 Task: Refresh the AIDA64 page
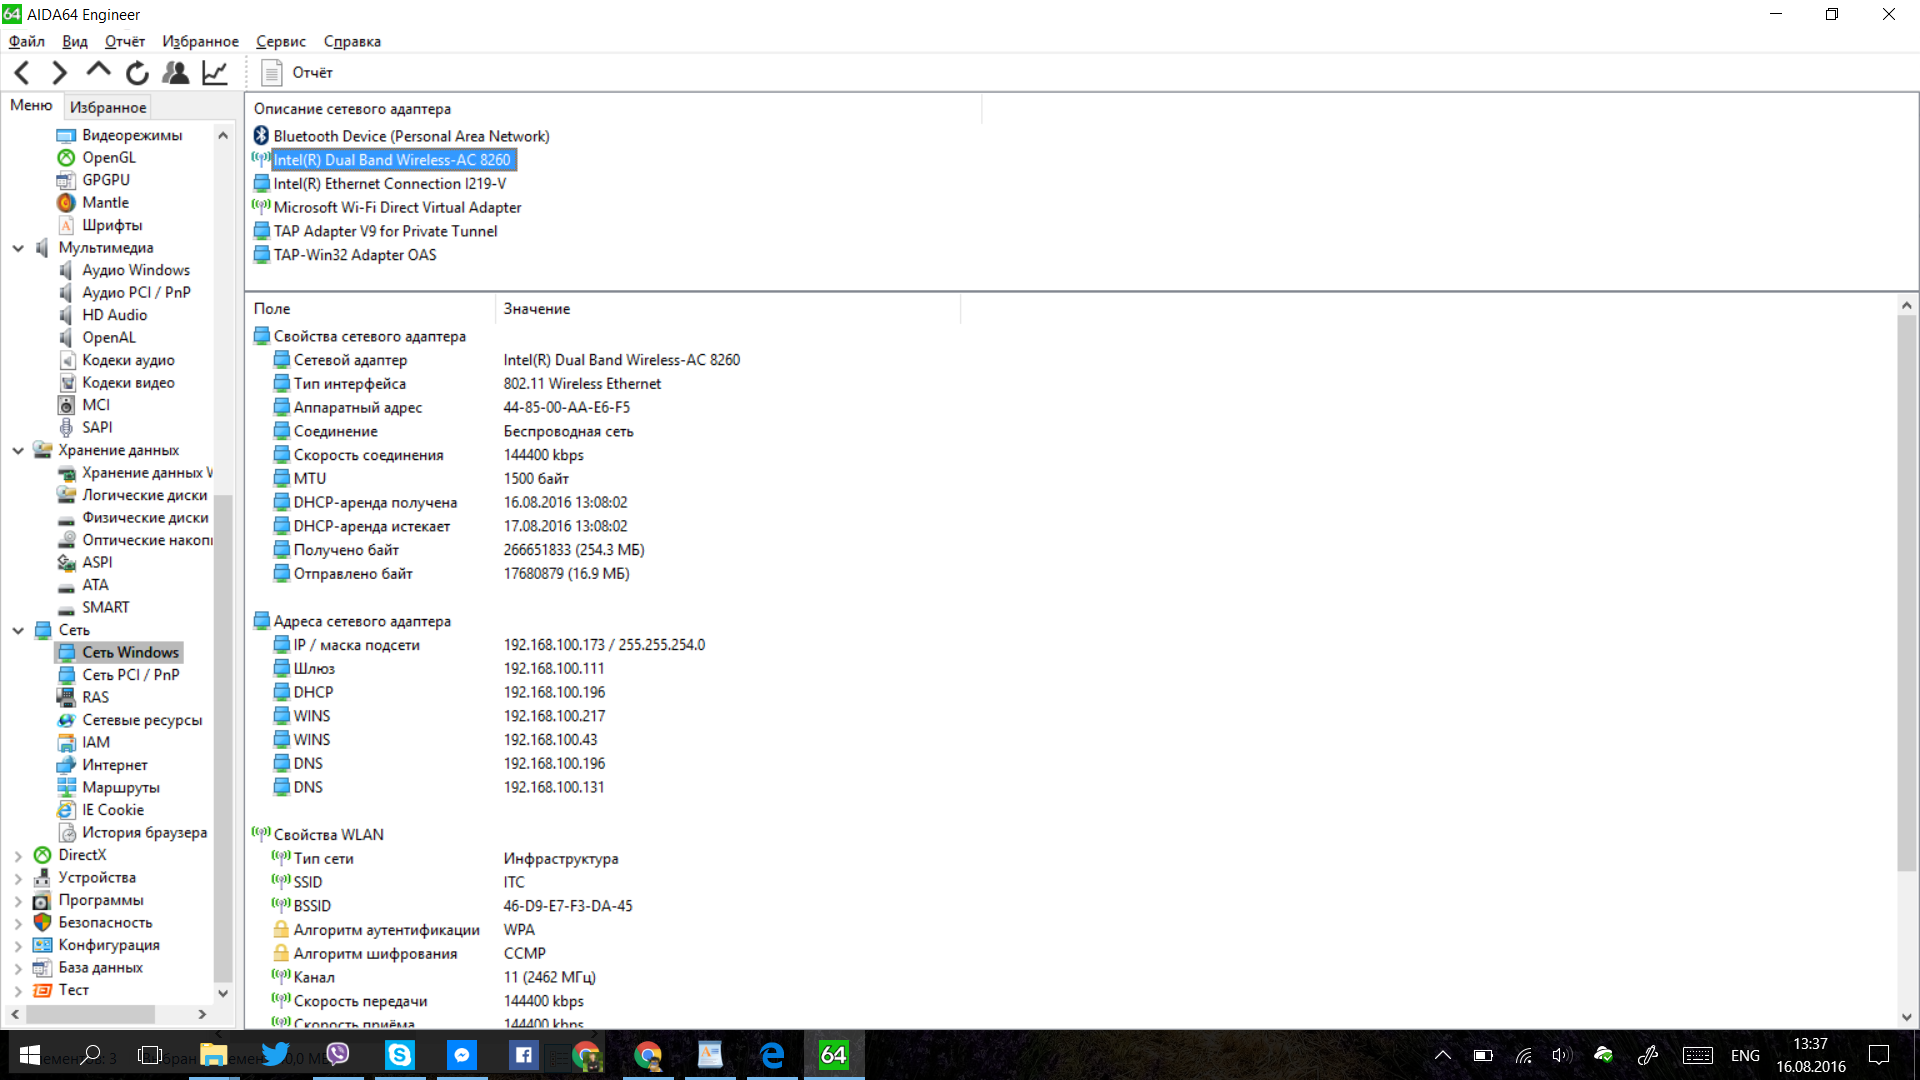click(137, 72)
